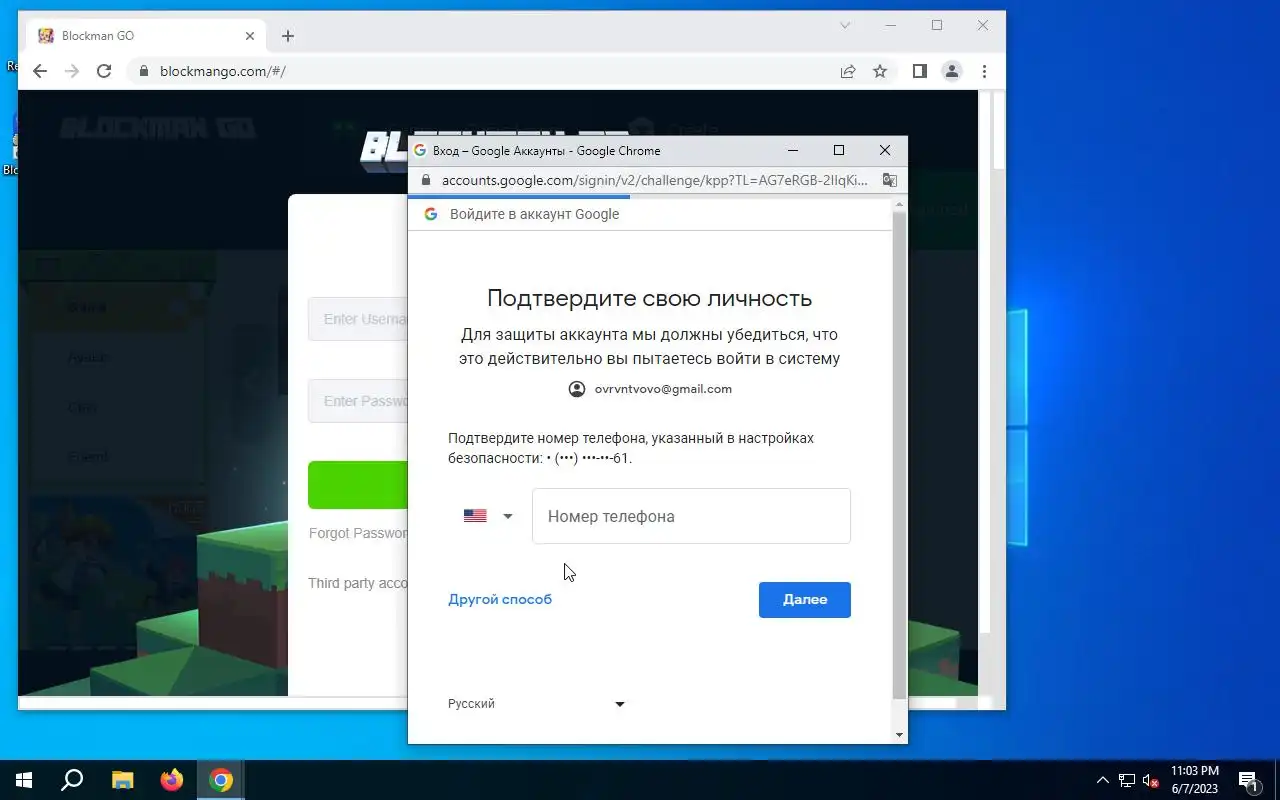Open Windows search from the taskbar
The image size is (1280, 800).
coord(72,780)
